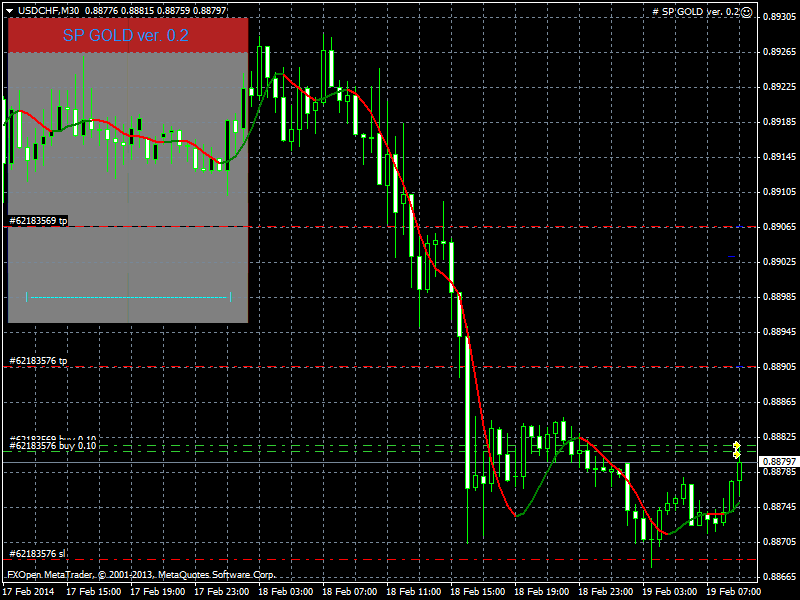
Task: Click the '17 Feb 2014' time axis label
Action: tap(28, 592)
